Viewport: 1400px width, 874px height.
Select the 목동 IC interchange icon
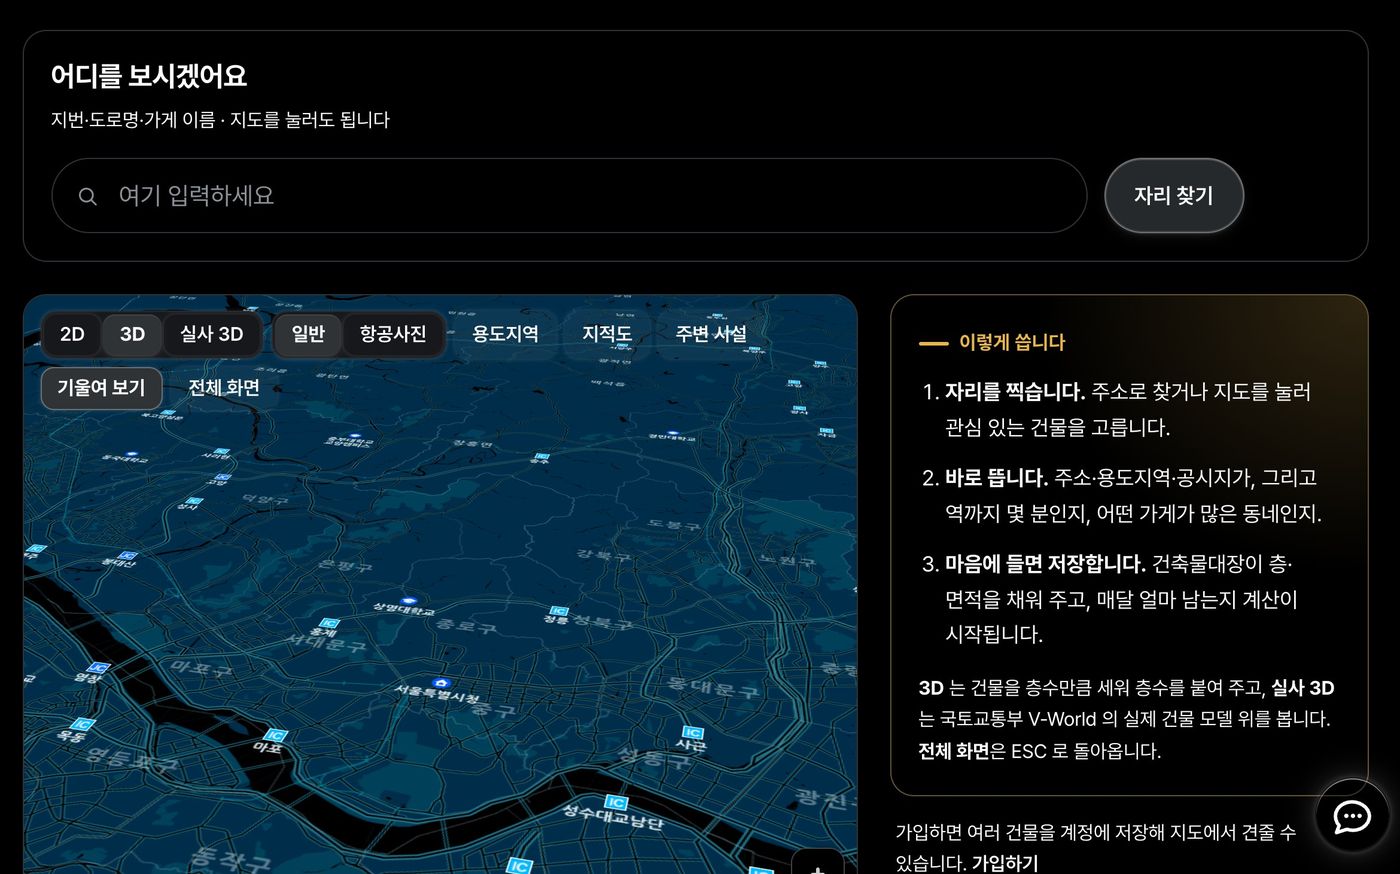(x=82, y=724)
